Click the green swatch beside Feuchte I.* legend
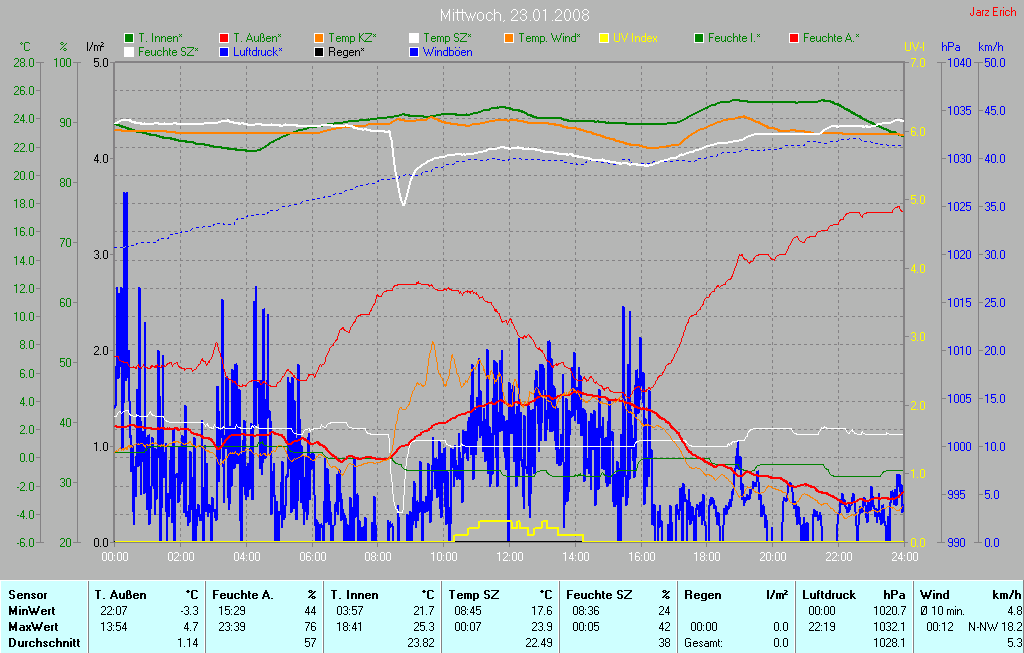1024x653 pixels. 699,39
